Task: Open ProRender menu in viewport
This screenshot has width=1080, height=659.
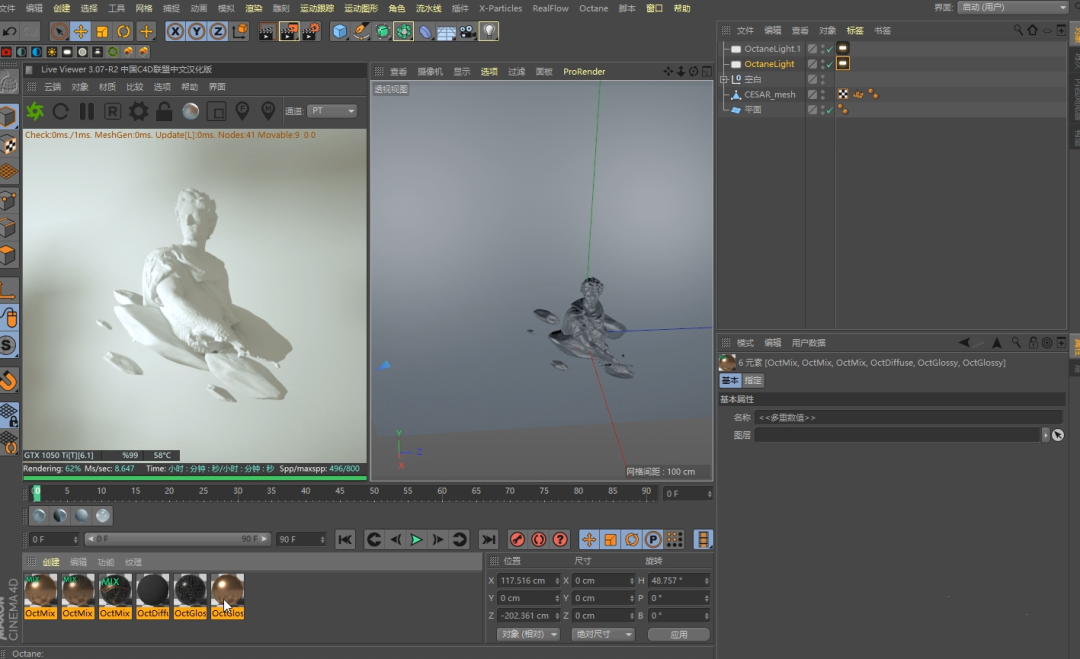Action: [584, 72]
